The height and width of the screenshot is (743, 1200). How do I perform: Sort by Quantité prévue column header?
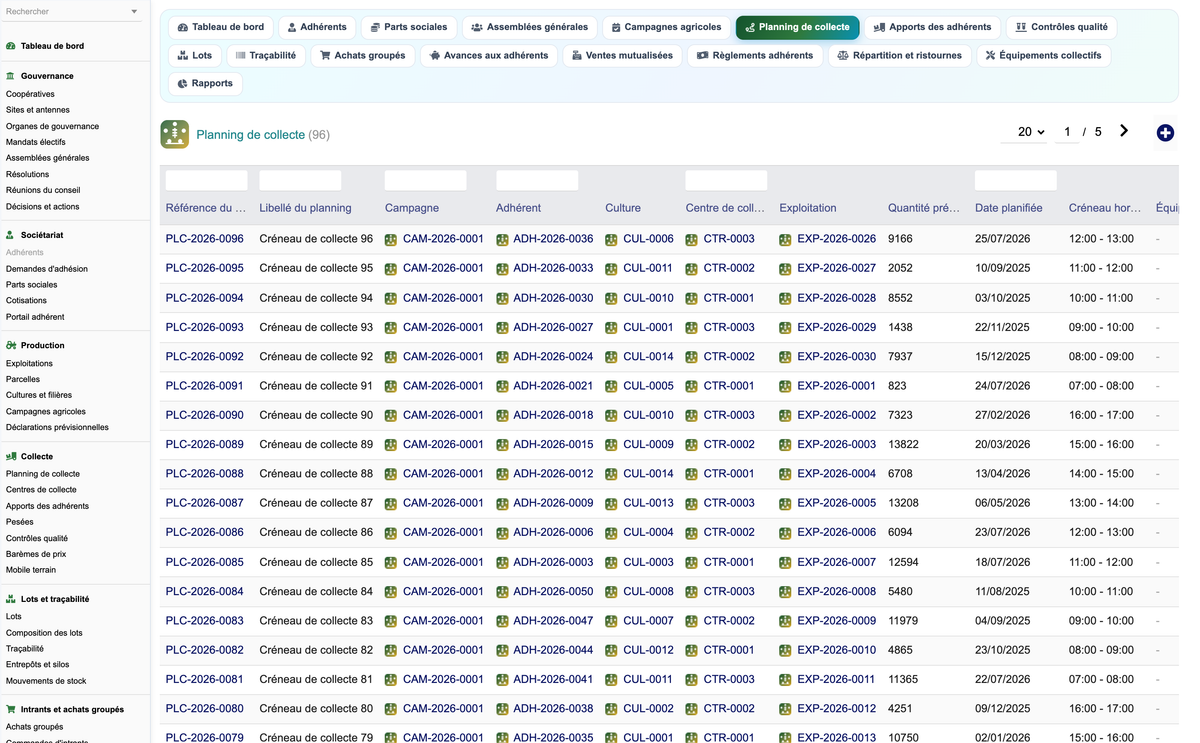[x=923, y=208]
